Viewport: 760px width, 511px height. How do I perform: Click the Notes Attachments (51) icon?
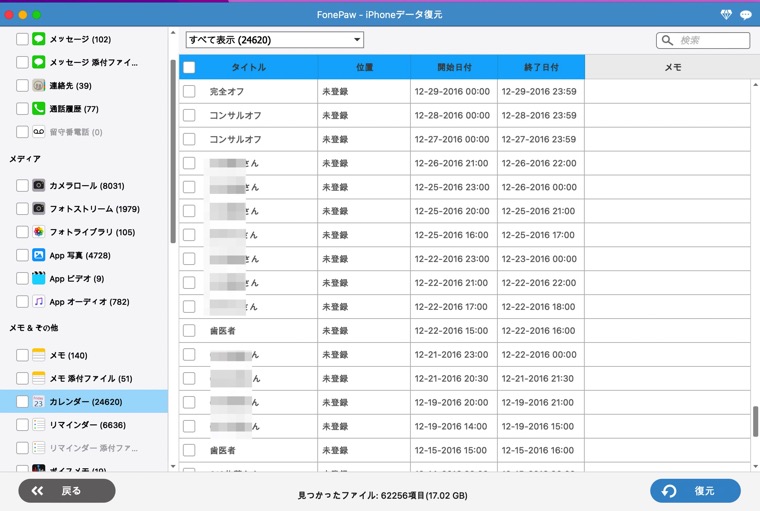(x=39, y=378)
